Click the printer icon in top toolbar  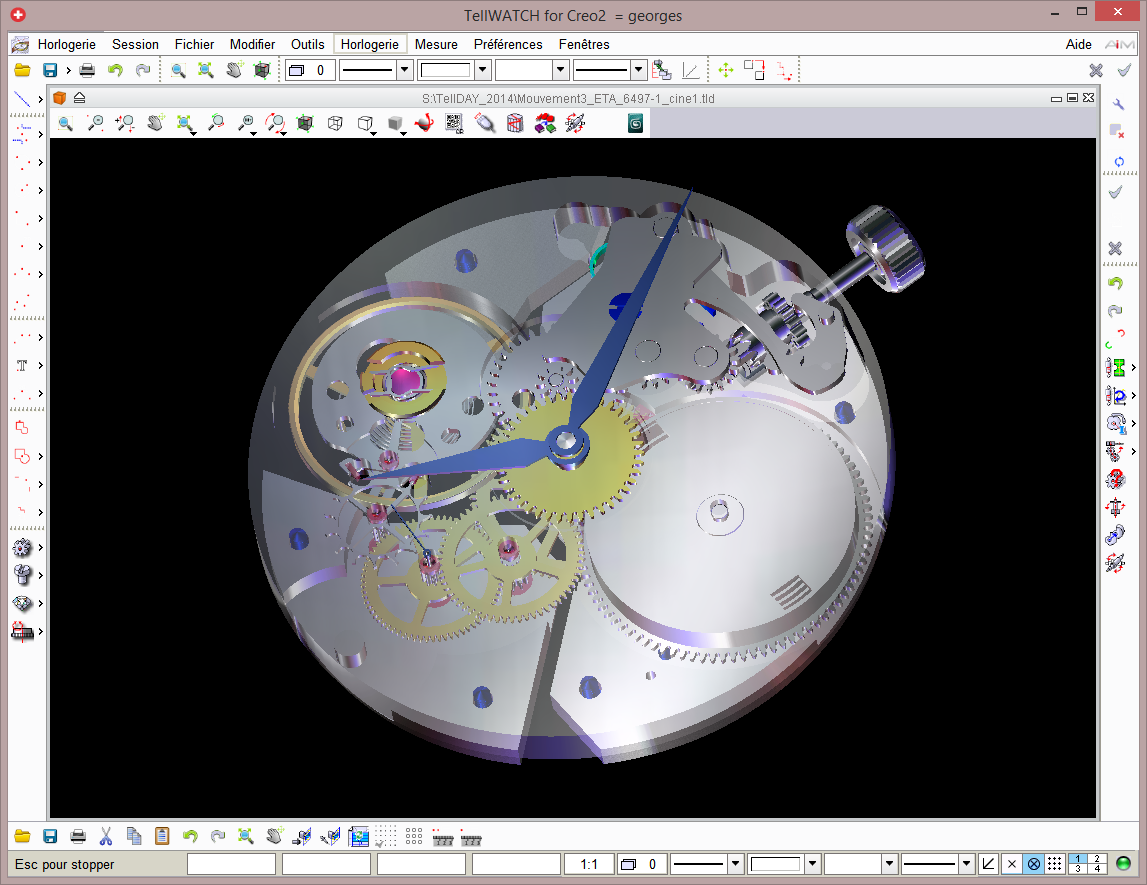point(87,70)
